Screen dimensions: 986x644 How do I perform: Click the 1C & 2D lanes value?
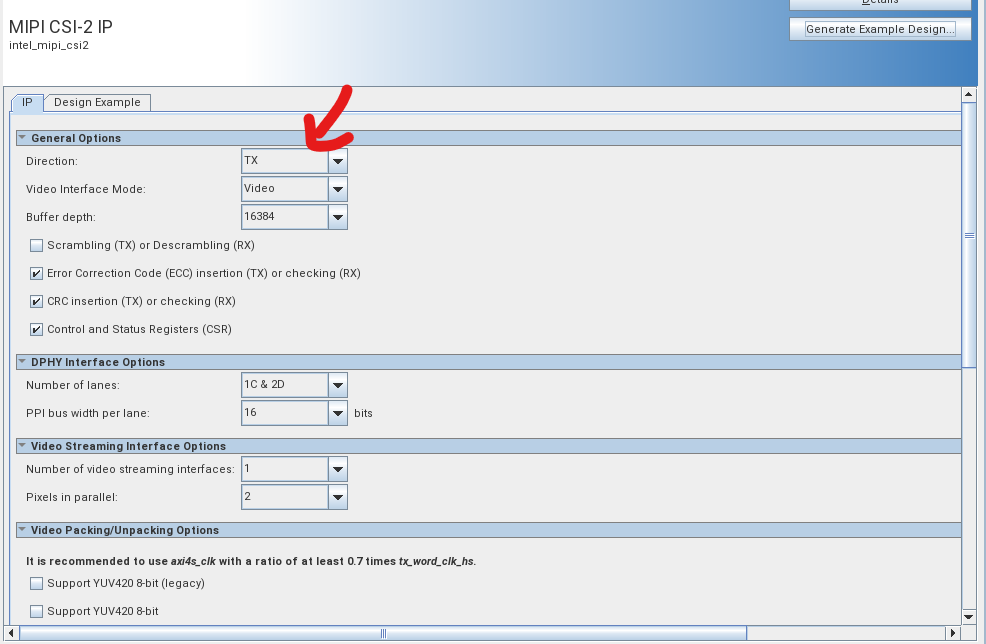pyautogui.click(x=264, y=384)
